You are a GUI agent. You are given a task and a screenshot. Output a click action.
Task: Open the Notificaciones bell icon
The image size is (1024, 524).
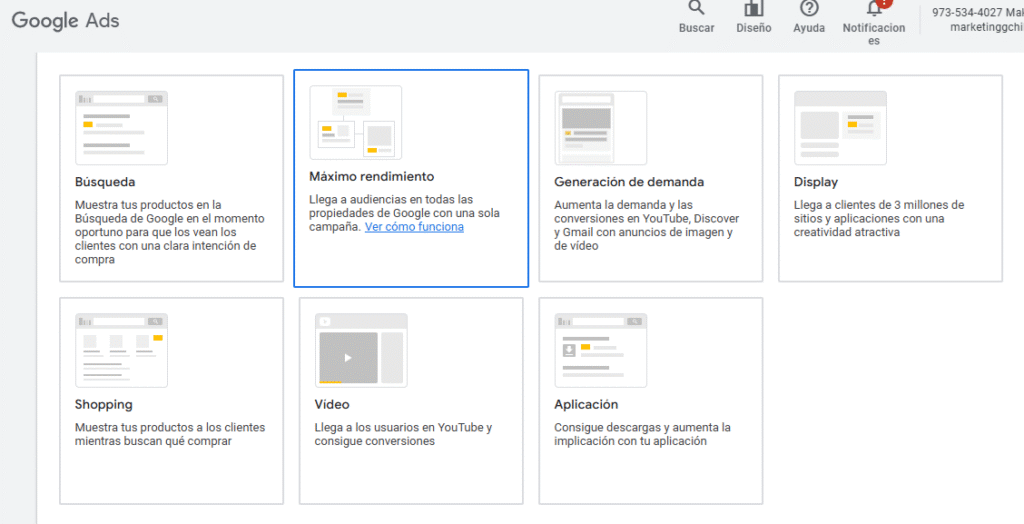(x=874, y=8)
